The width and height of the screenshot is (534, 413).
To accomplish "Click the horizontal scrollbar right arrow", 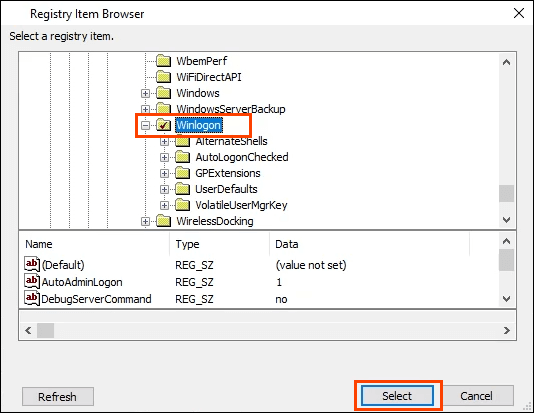I will click(x=507, y=330).
